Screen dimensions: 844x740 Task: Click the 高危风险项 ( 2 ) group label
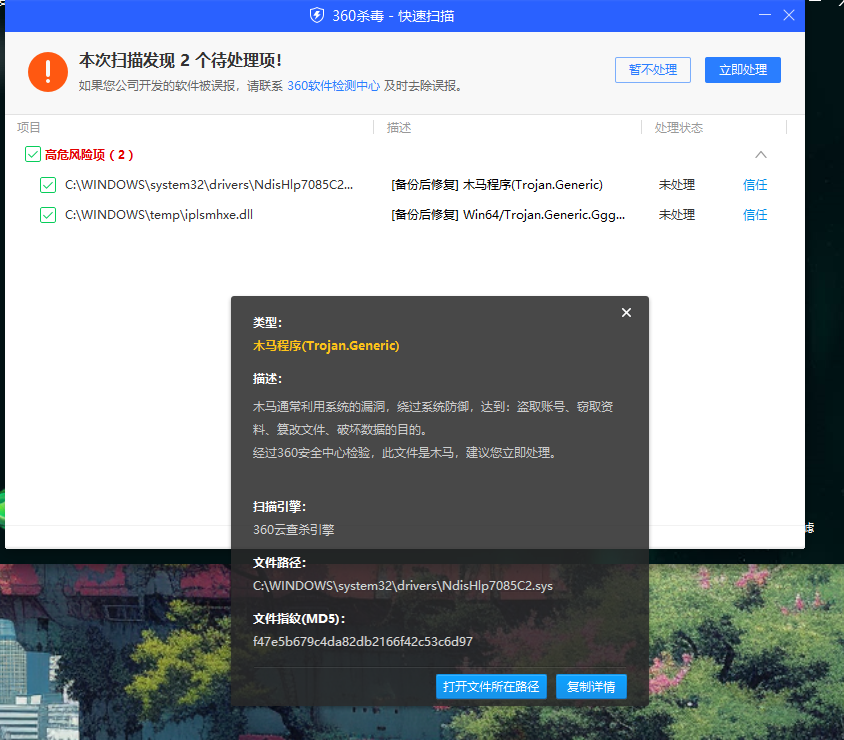coord(89,155)
